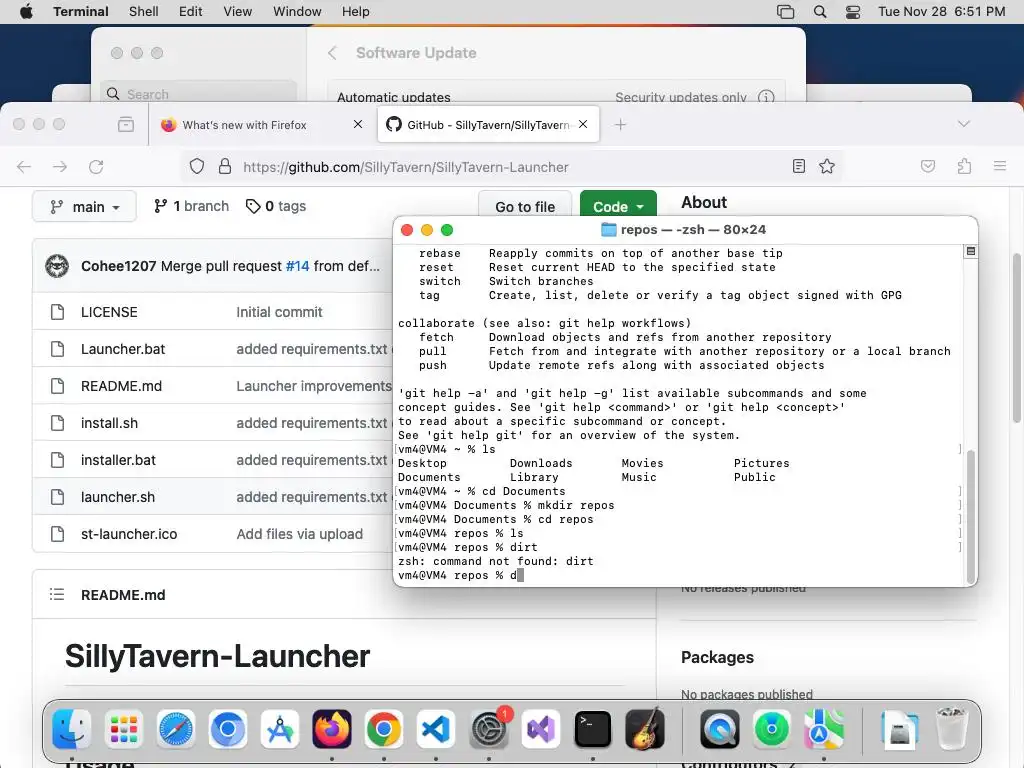1024x768 pixels.
Task: Open Trash in the dock
Action: [x=951, y=728]
